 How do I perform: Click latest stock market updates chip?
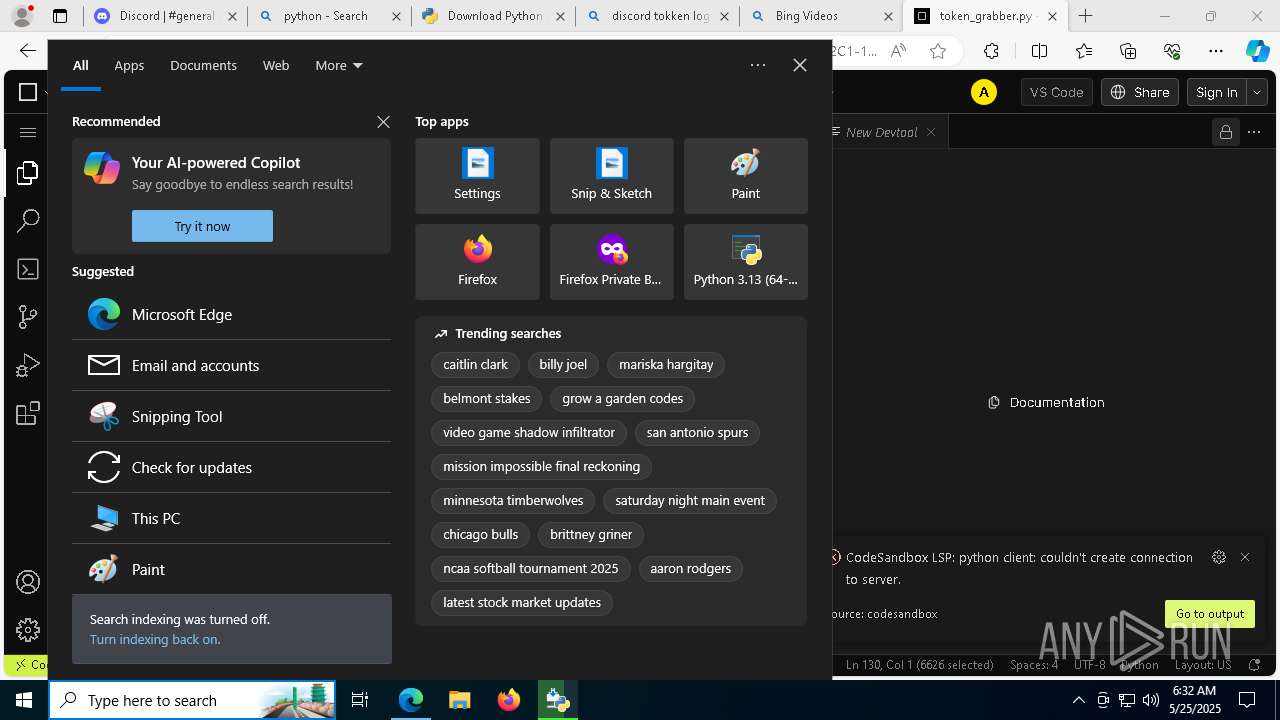pyautogui.click(x=522, y=603)
